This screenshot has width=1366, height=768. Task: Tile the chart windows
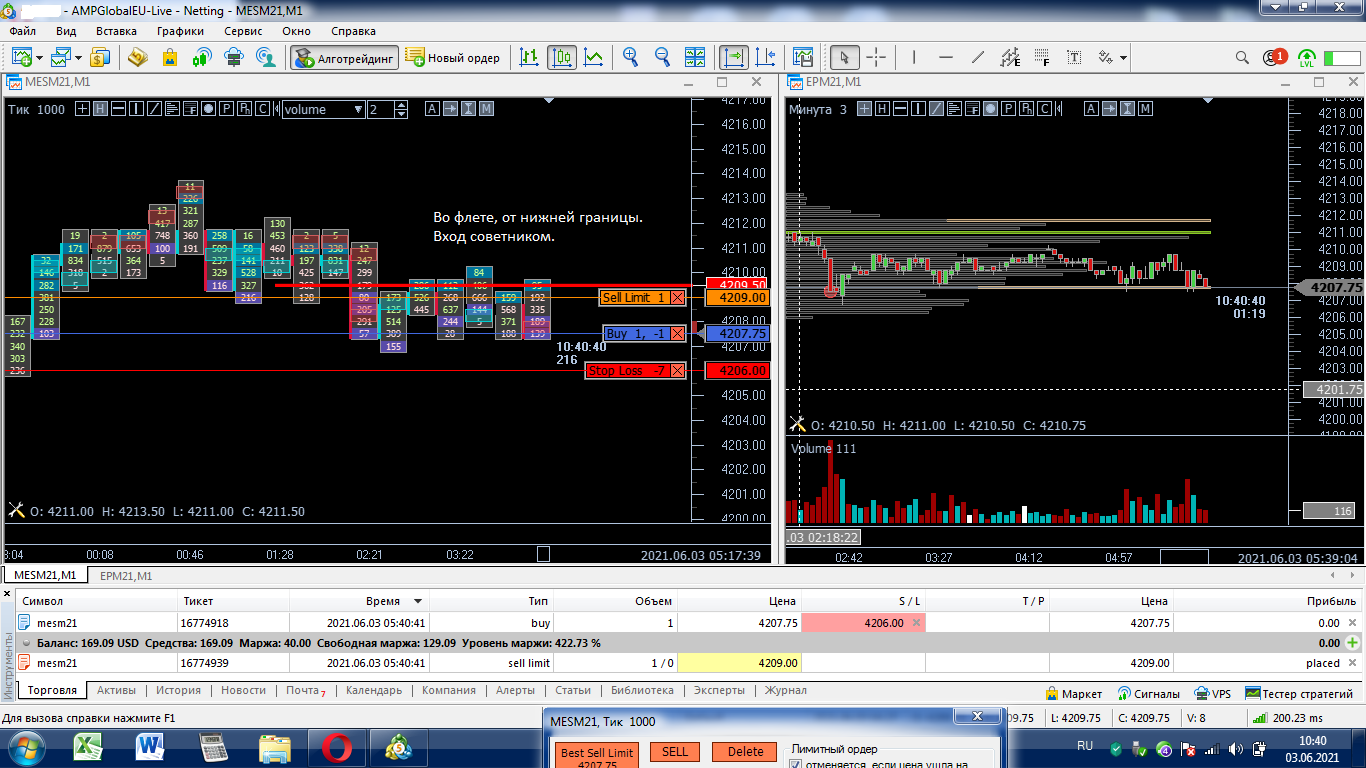(695, 58)
